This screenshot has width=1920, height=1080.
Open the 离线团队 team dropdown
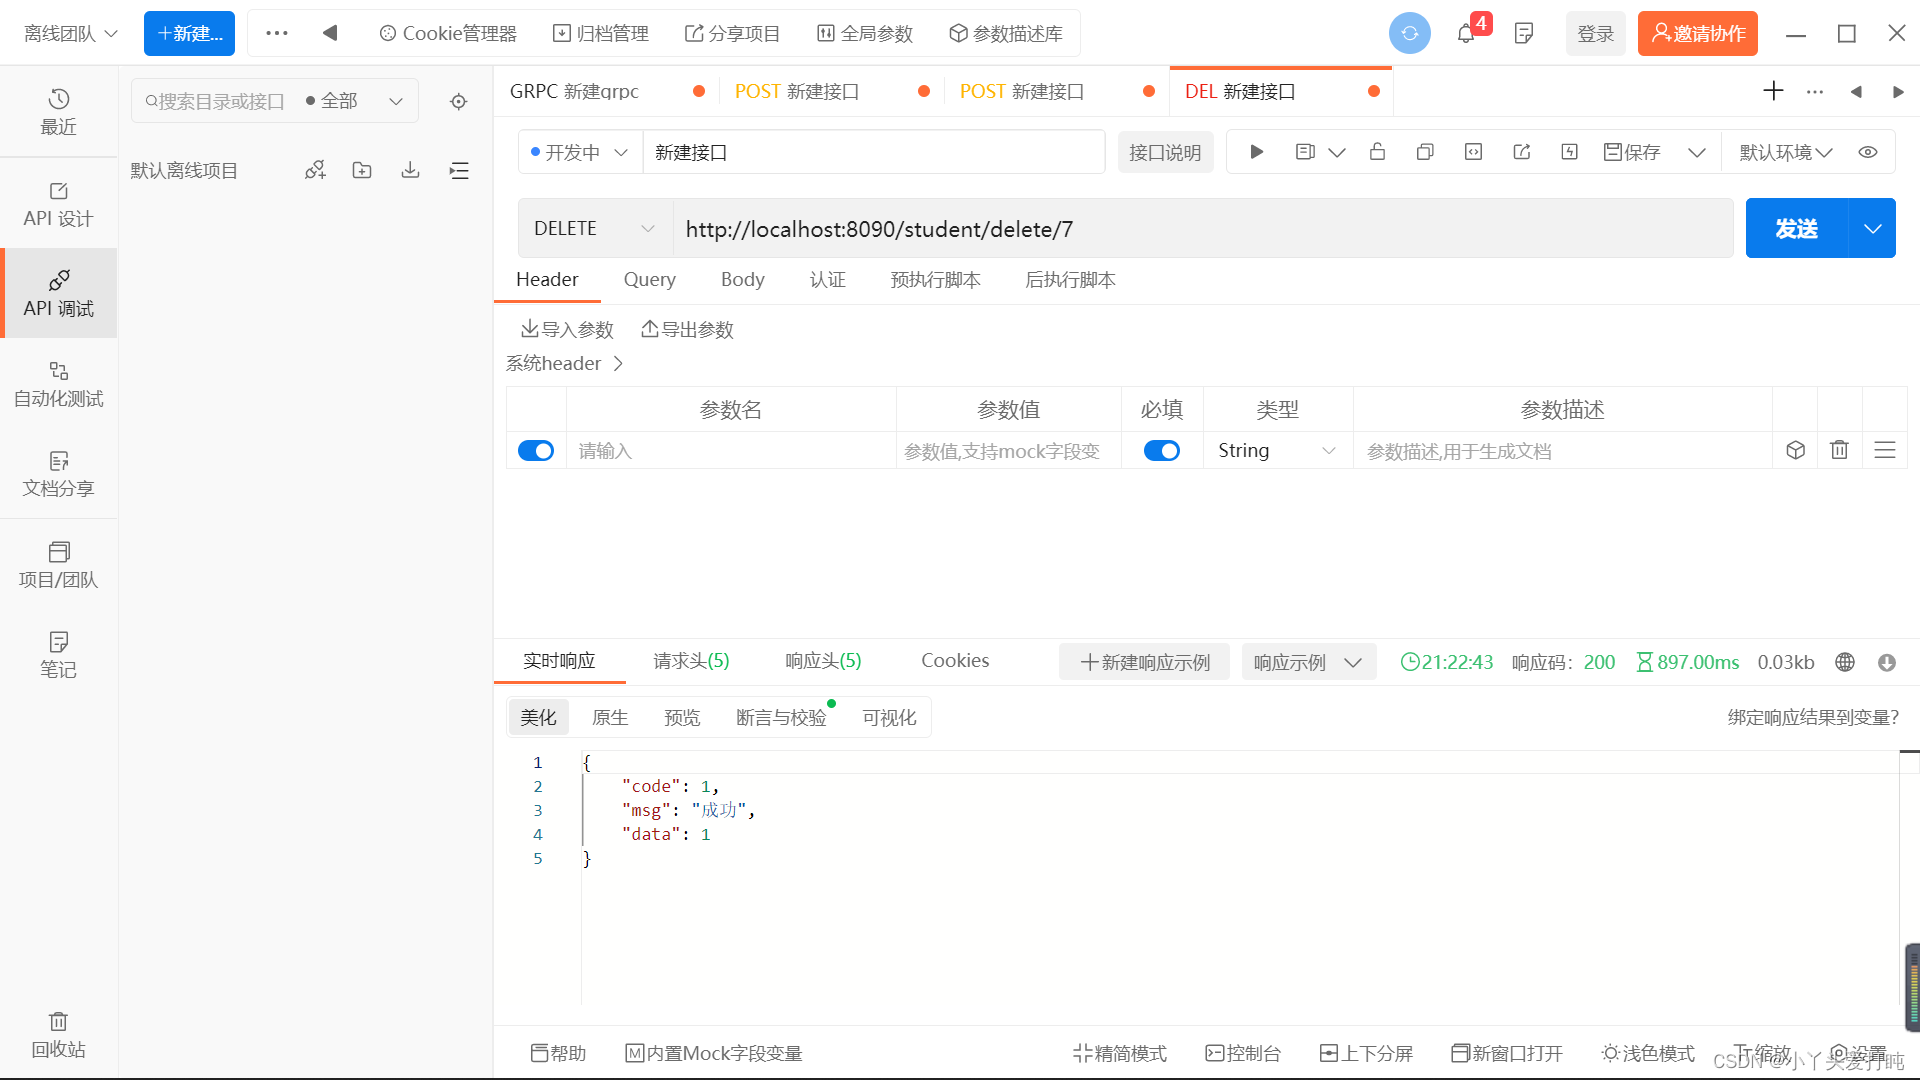(x=70, y=33)
